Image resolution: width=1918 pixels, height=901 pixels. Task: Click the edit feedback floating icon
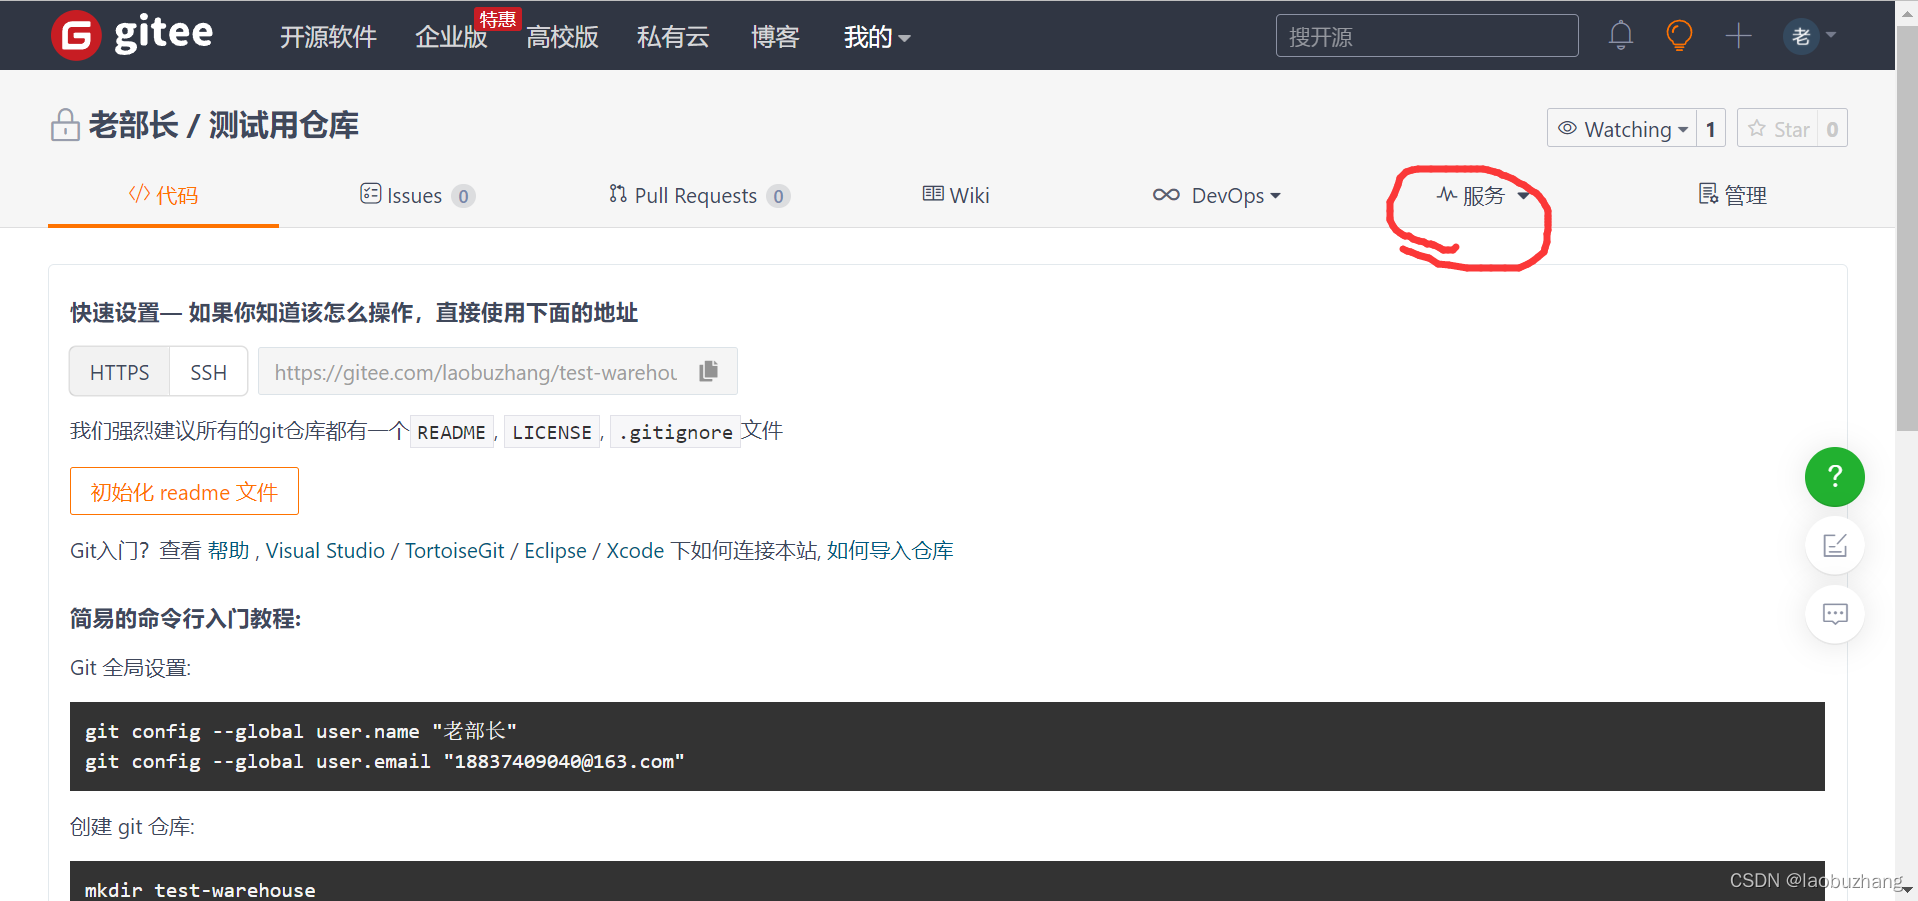(x=1834, y=545)
